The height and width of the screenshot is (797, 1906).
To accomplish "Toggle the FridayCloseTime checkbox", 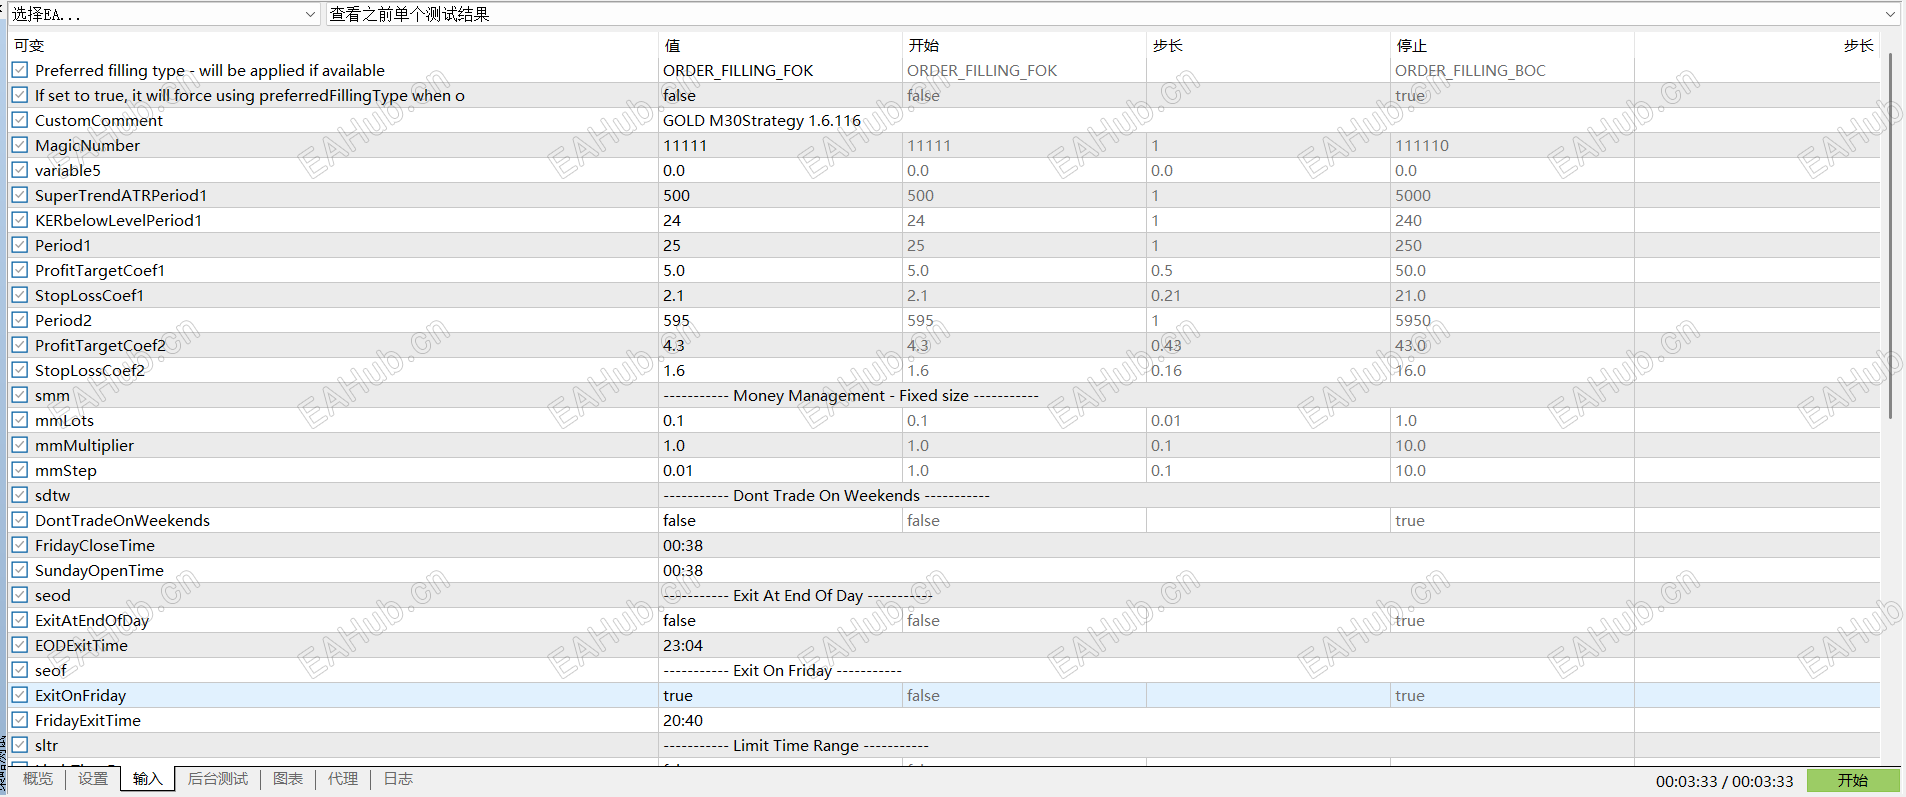I will (20, 545).
